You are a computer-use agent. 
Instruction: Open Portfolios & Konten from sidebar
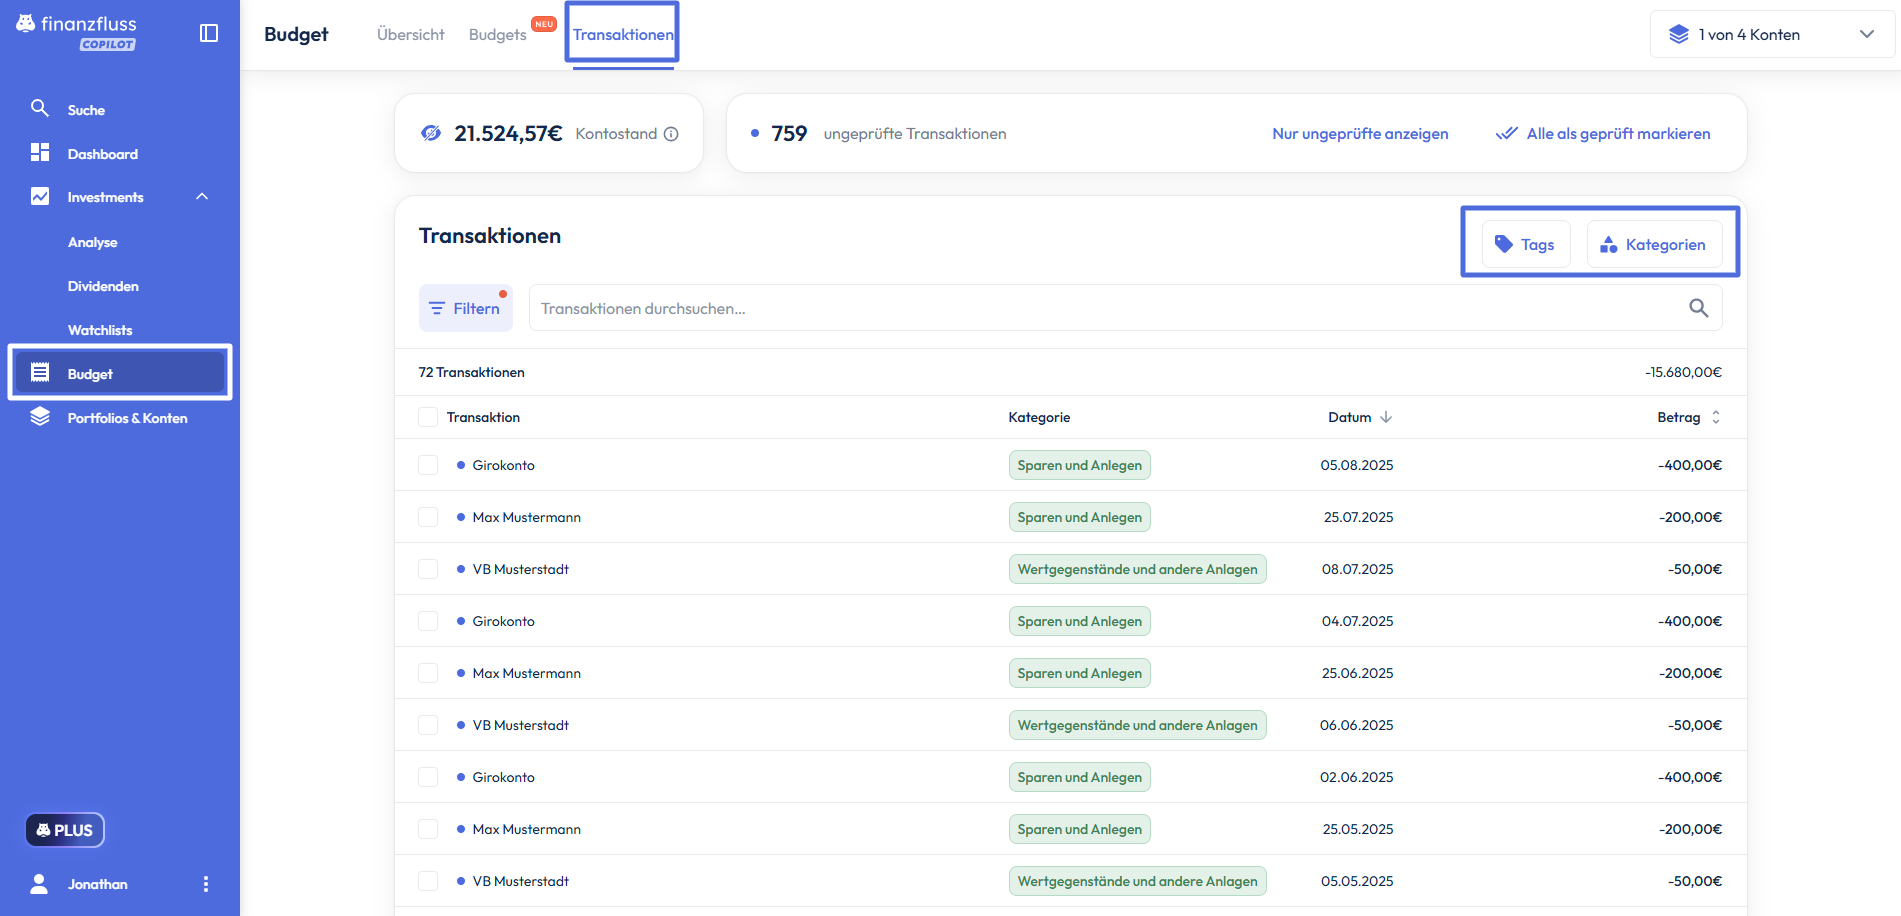[127, 418]
